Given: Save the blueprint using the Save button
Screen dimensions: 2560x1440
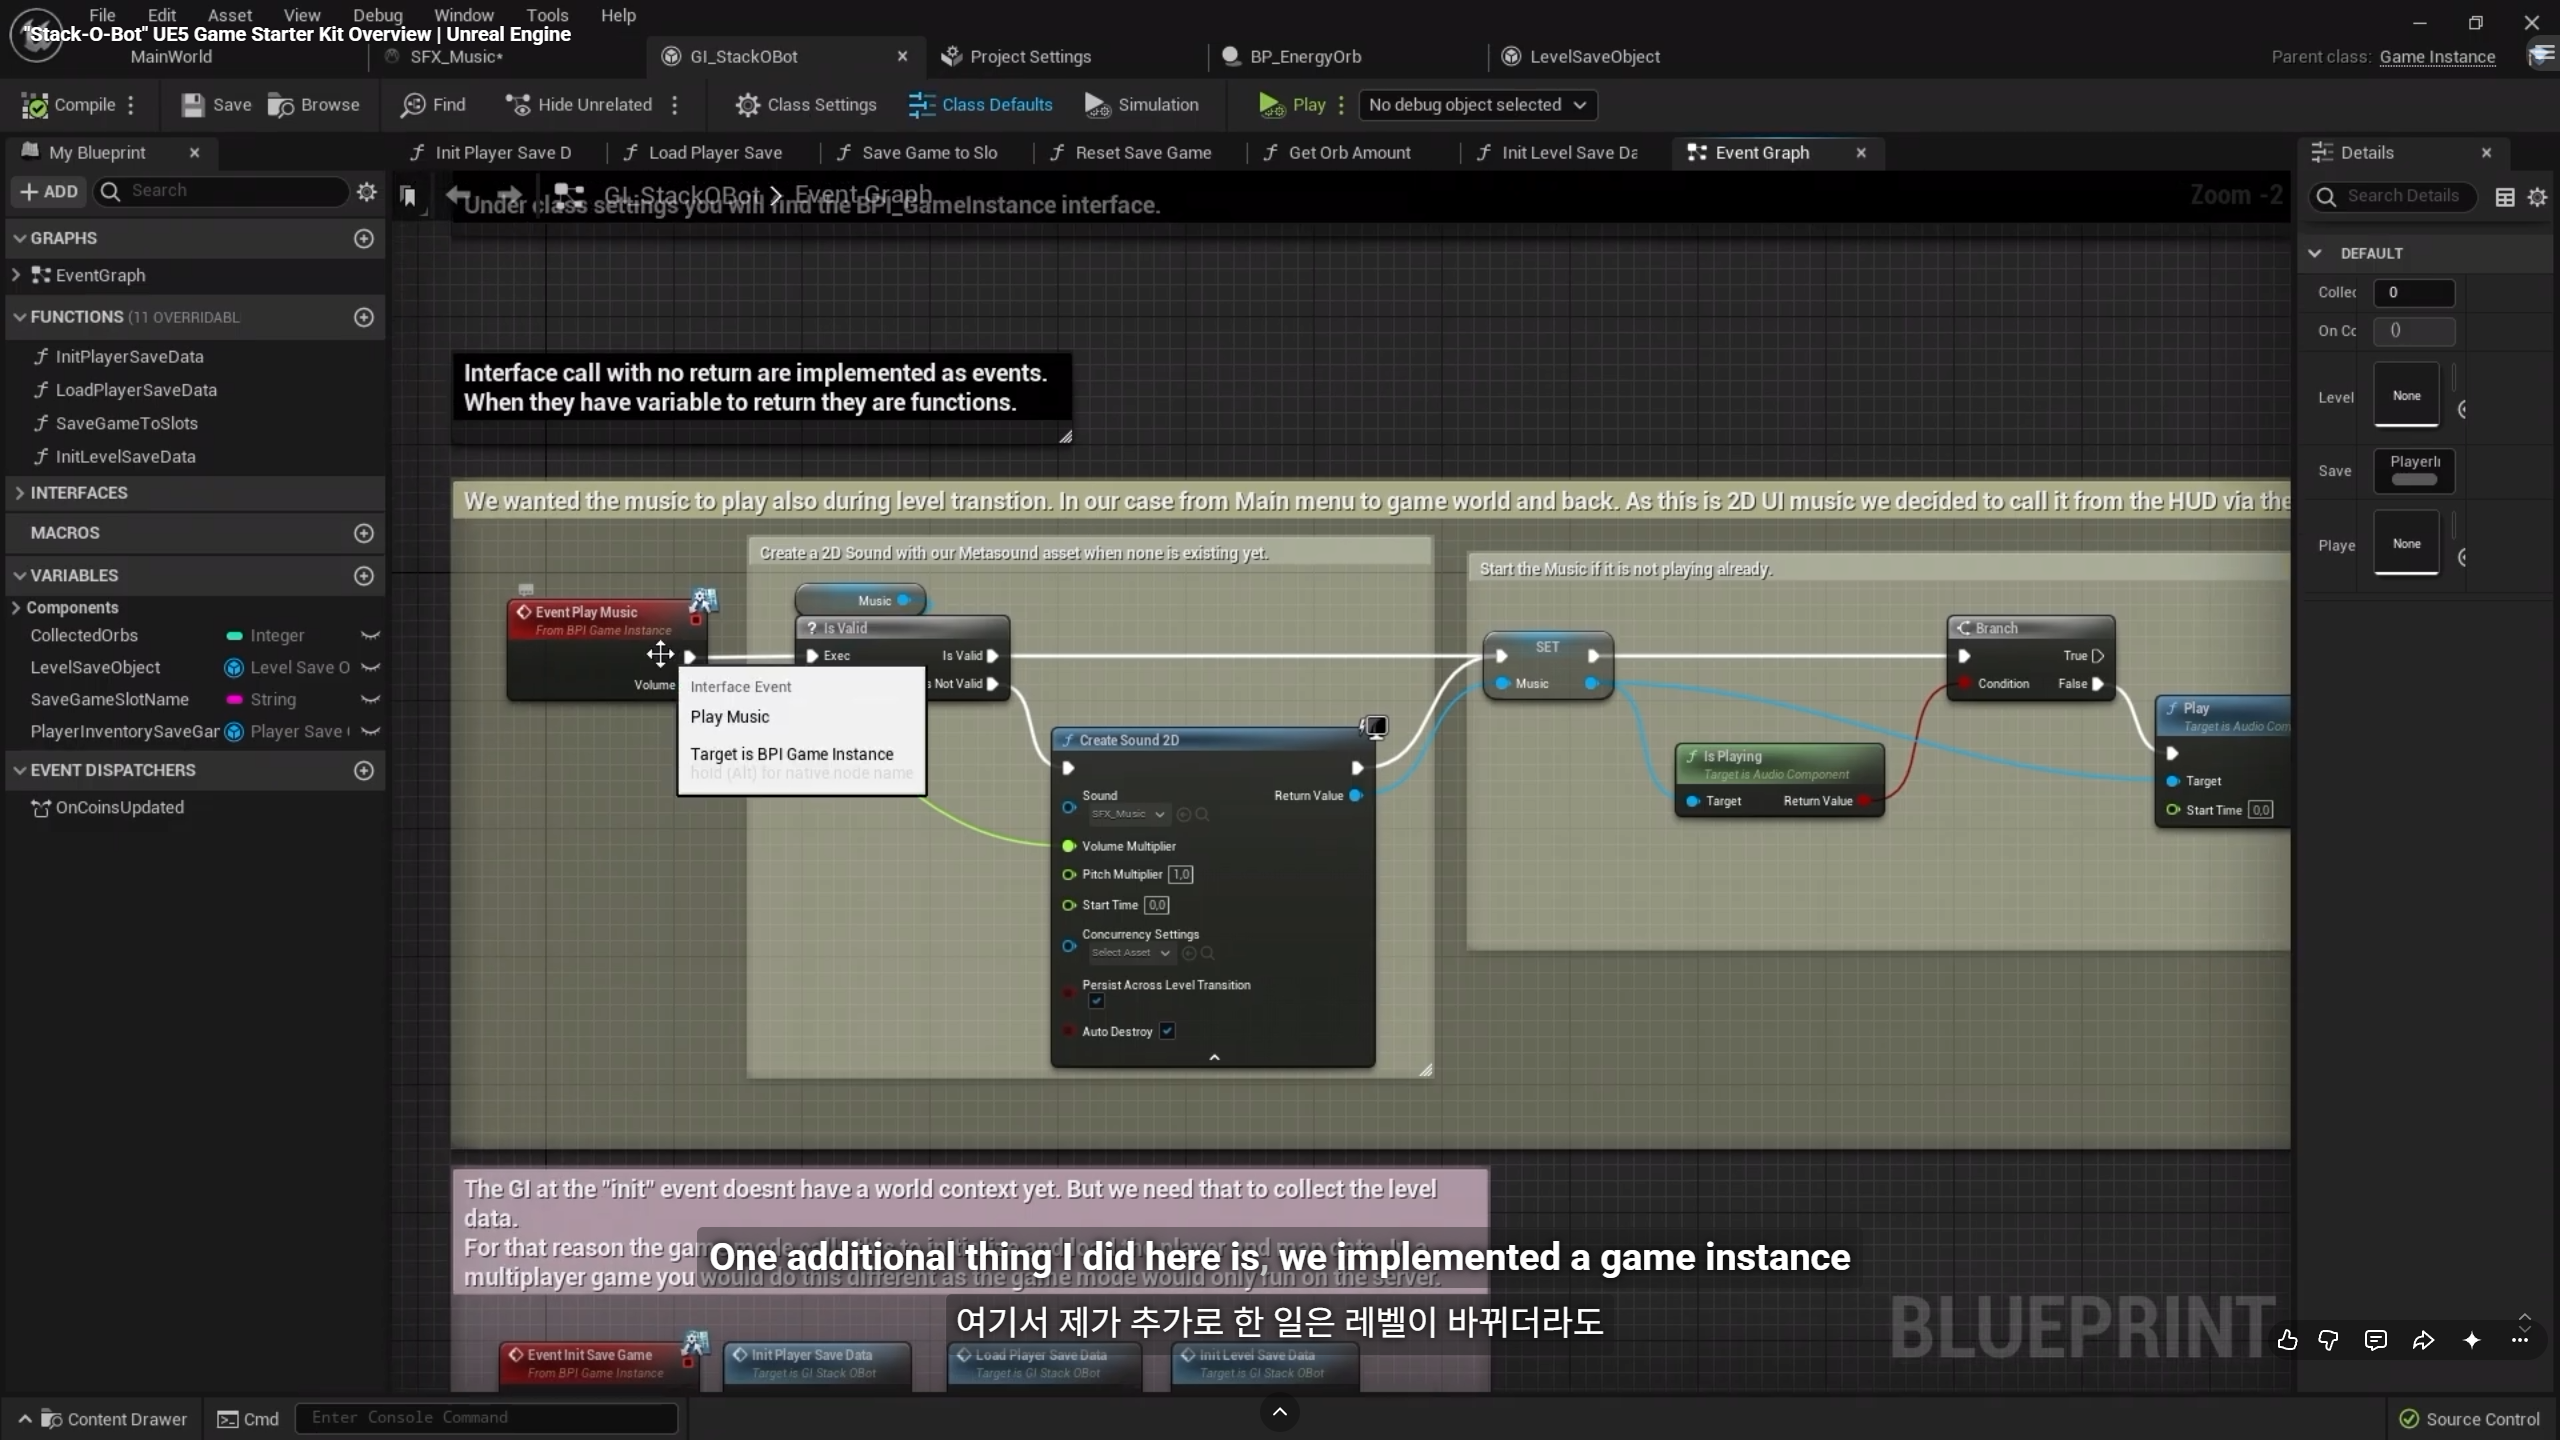Looking at the screenshot, I should (216, 105).
